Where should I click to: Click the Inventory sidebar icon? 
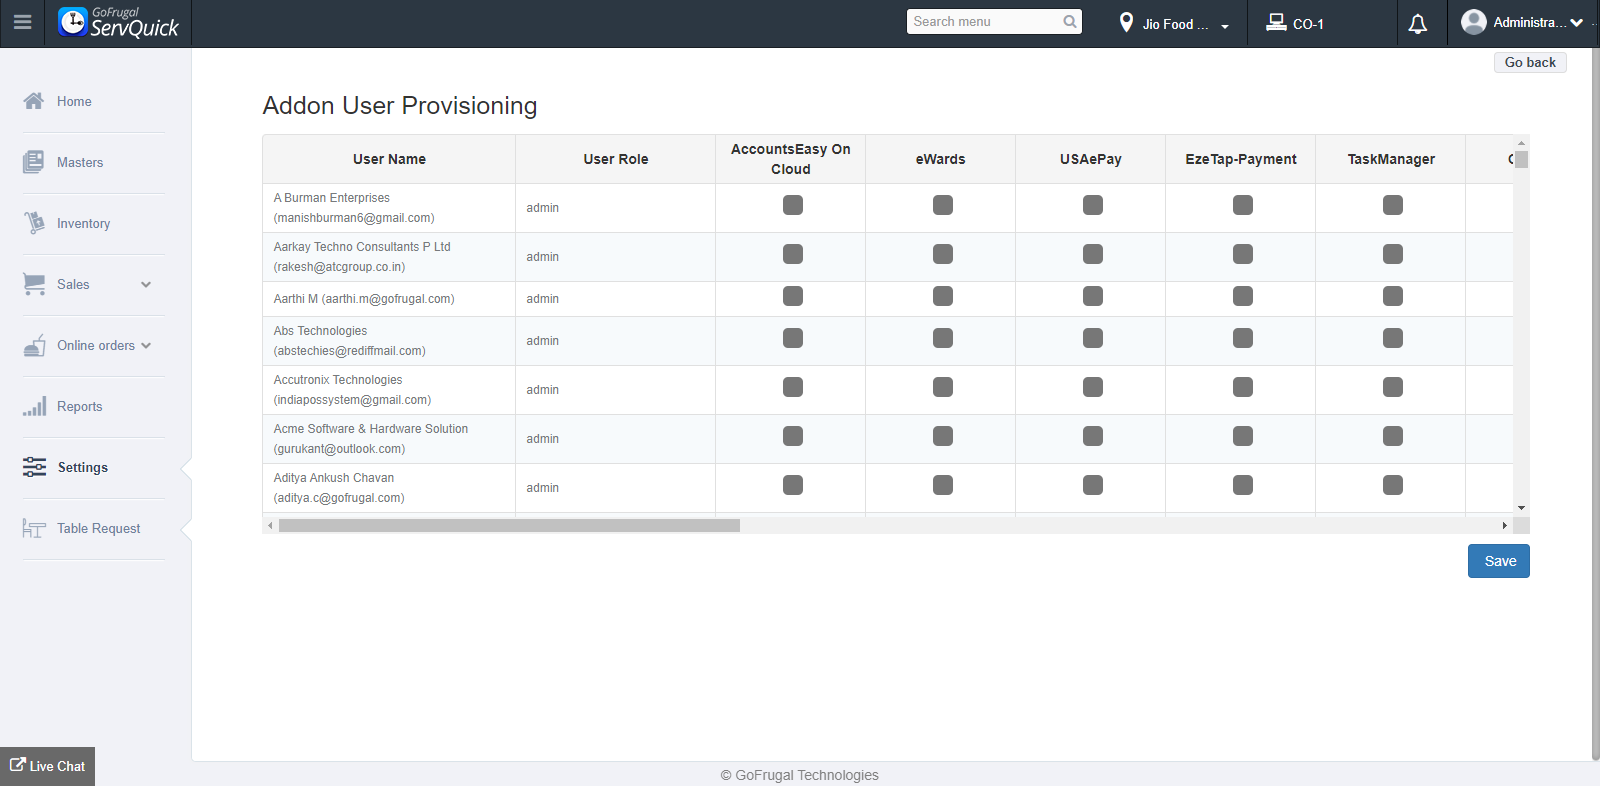[34, 223]
